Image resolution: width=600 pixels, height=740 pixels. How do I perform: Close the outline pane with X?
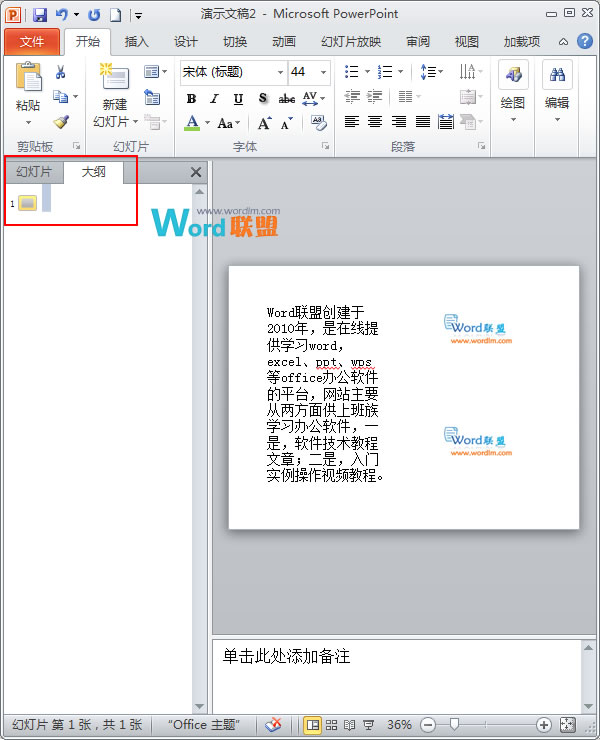196,172
